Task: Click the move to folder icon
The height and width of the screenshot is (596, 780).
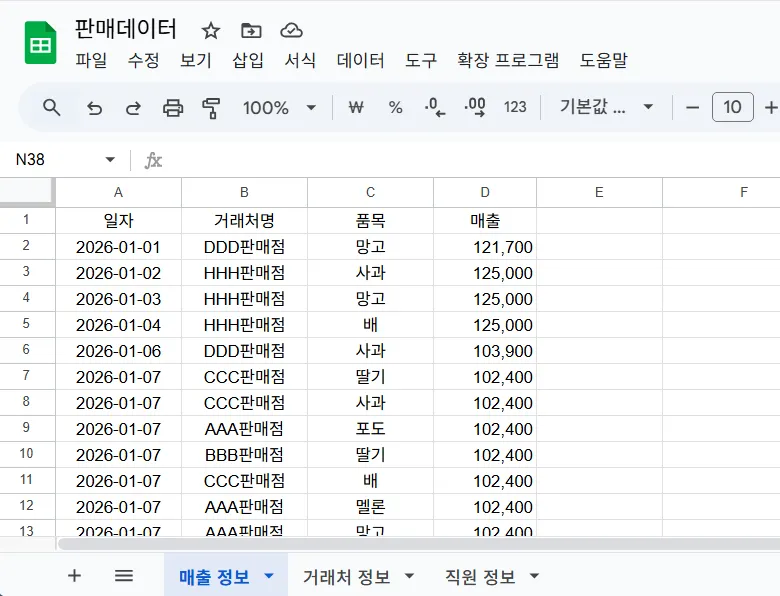Action: point(251,31)
